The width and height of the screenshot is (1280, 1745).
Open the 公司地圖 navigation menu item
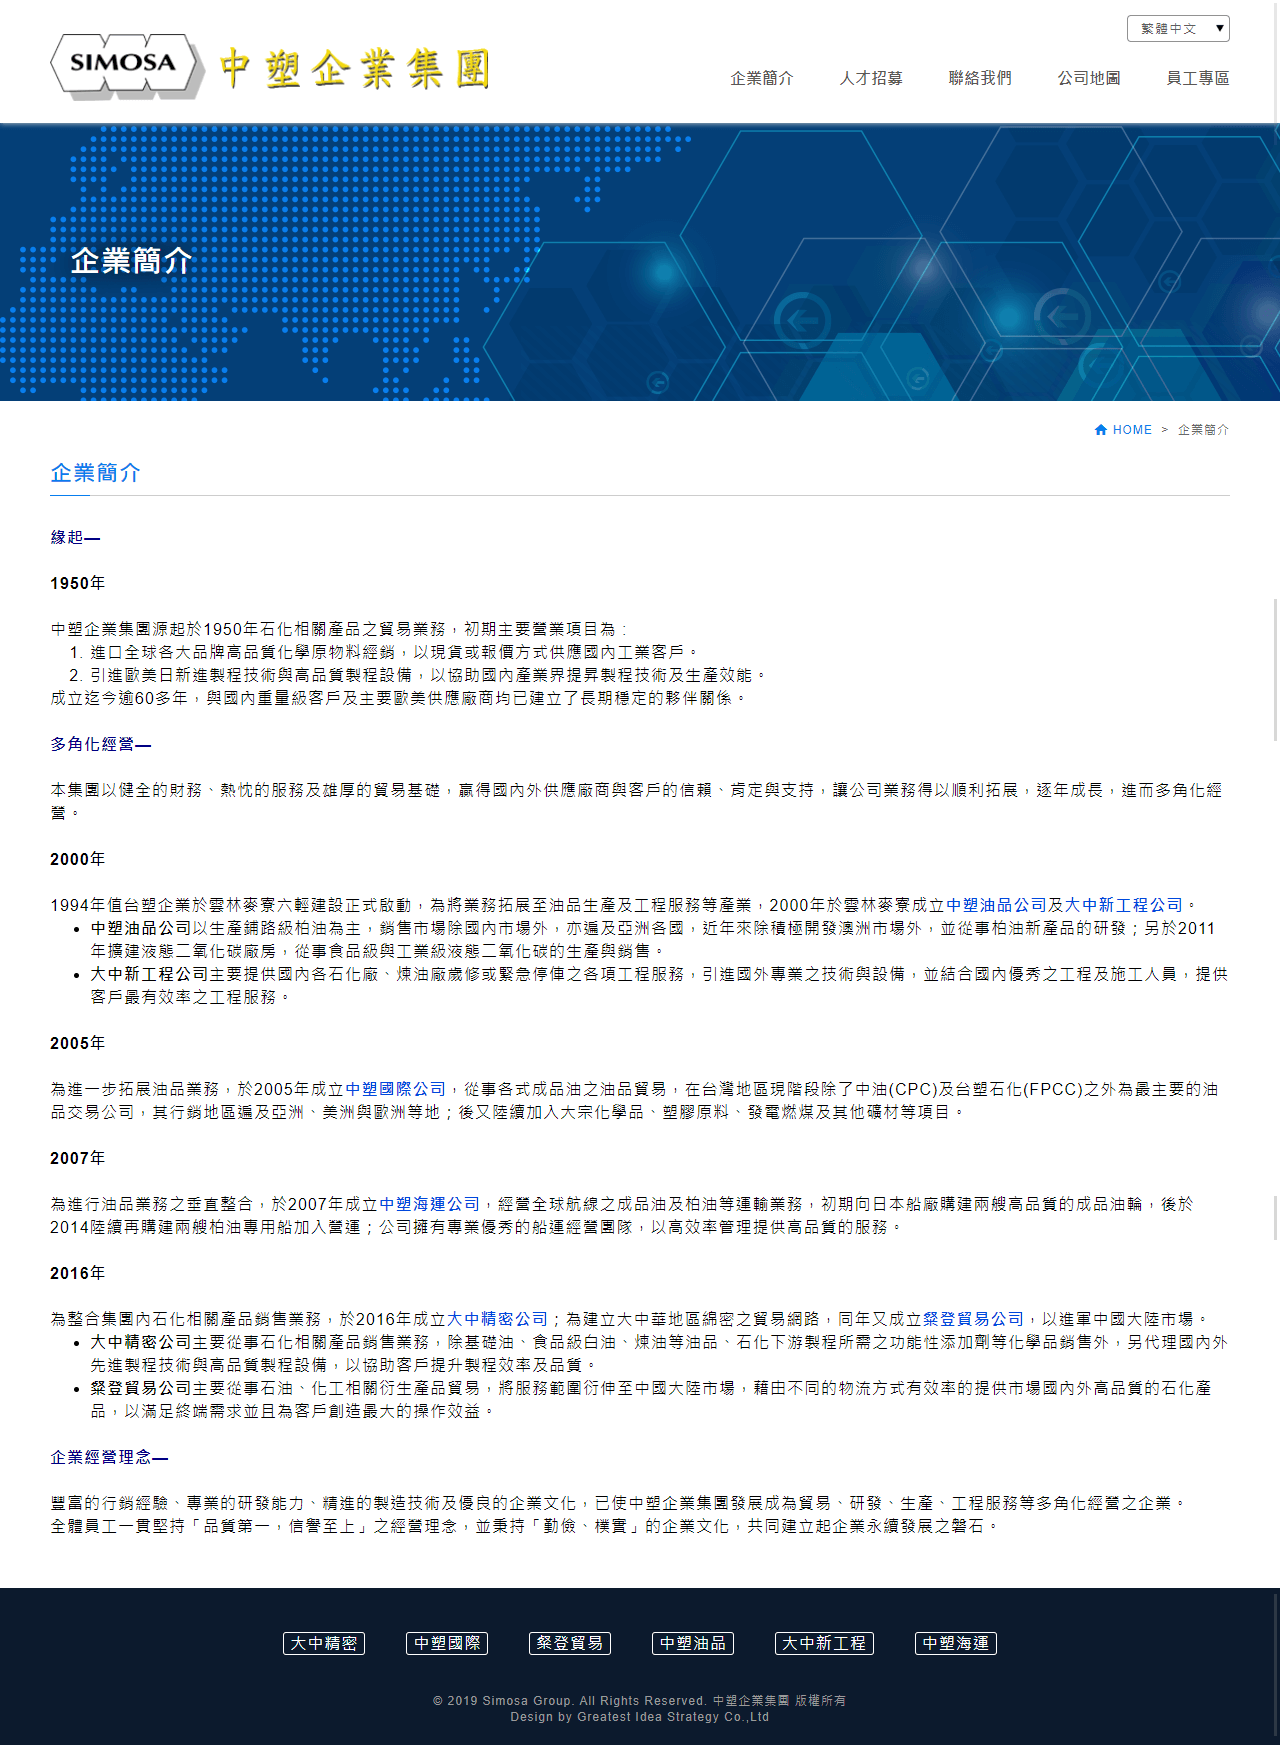click(1089, 78)
